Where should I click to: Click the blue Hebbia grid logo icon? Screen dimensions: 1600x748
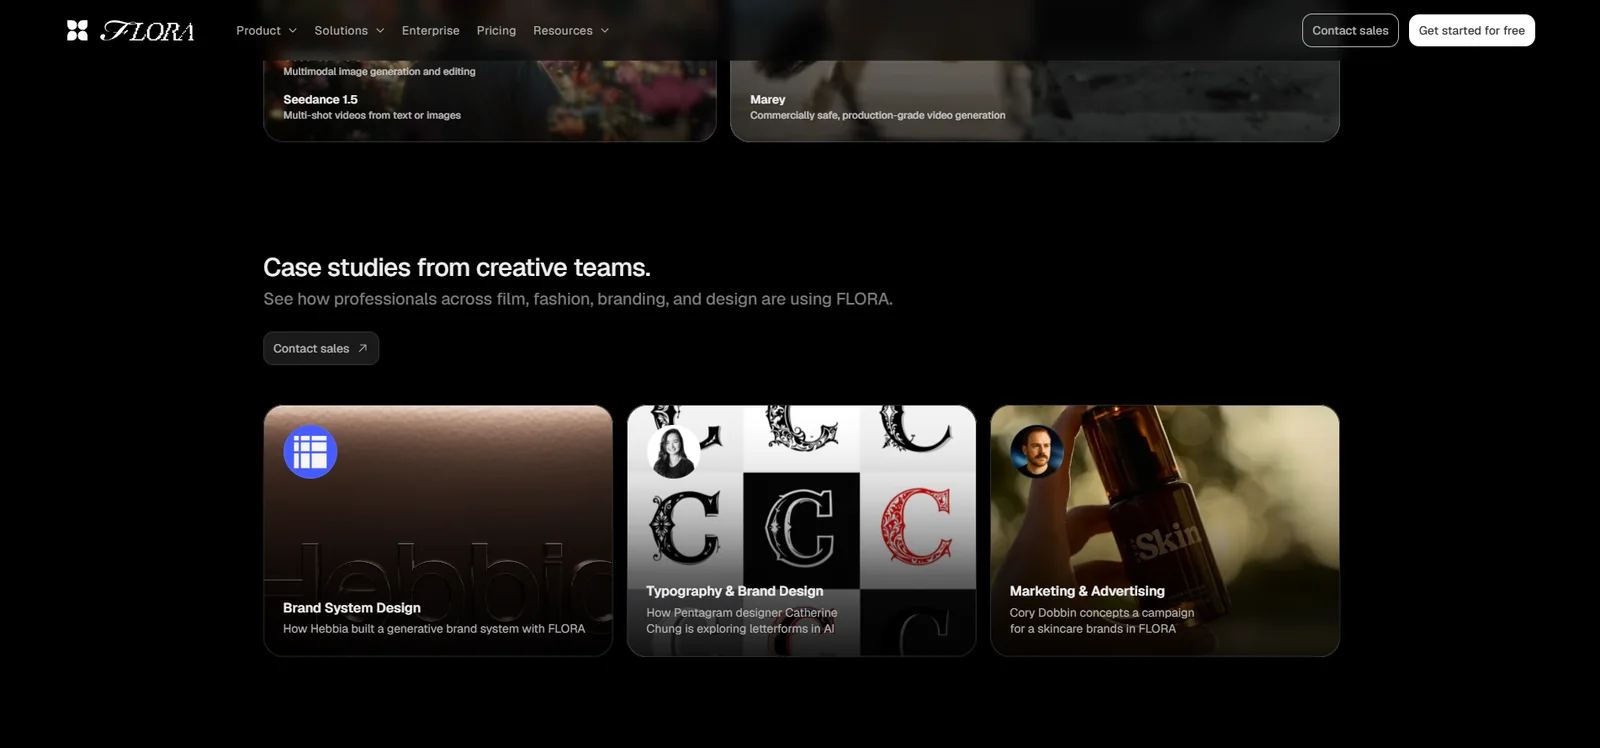tap(310, 452)
